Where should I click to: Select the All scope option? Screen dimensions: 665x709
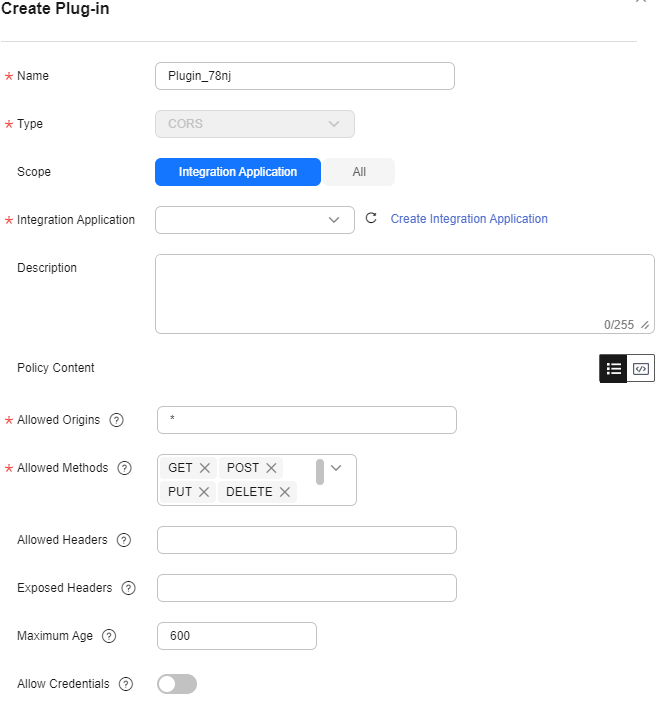359,172
